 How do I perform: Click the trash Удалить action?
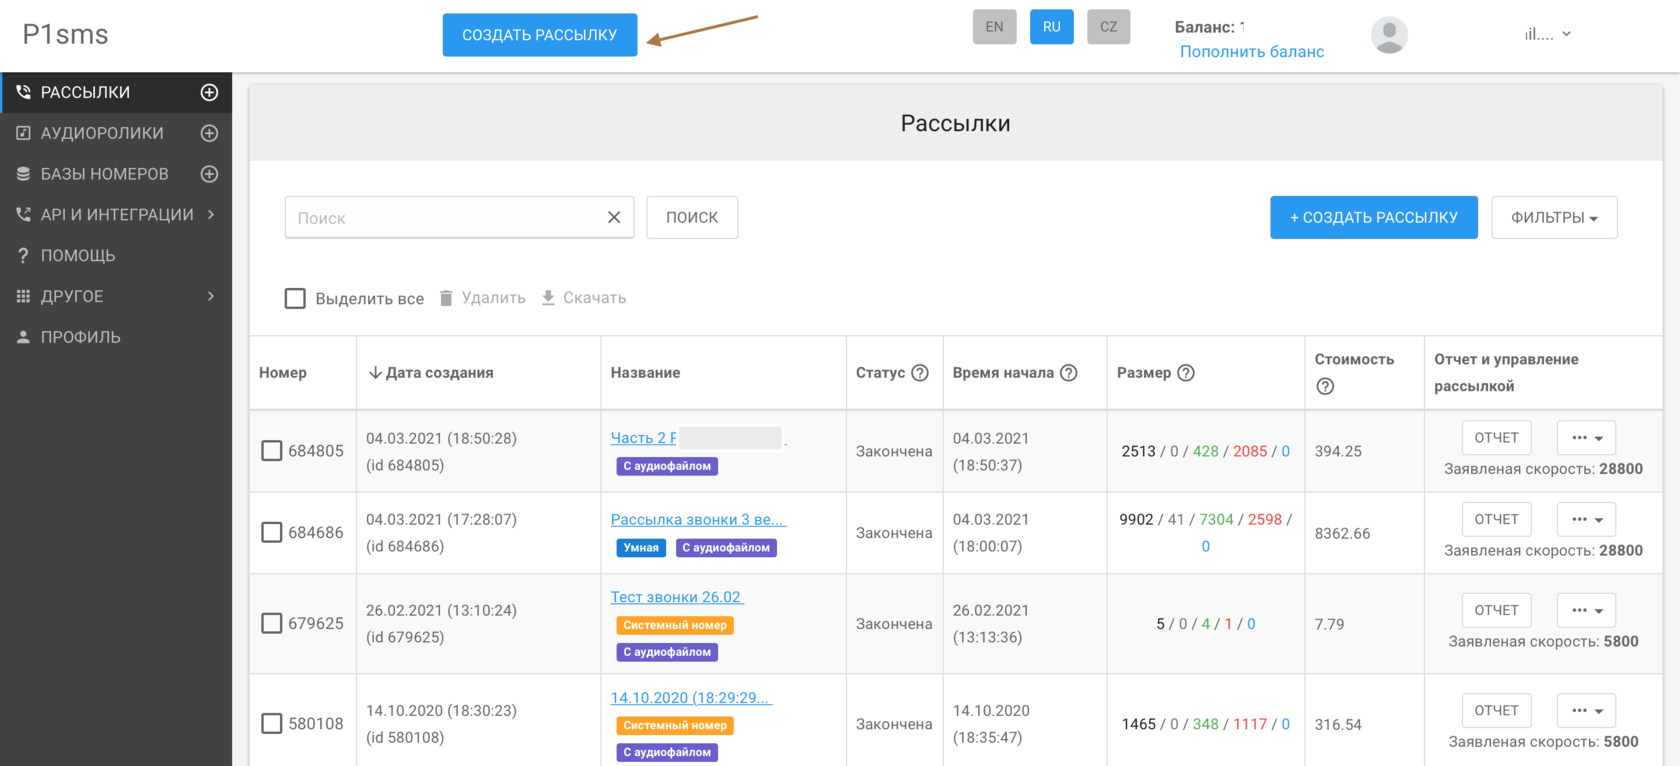pos(483,298)
